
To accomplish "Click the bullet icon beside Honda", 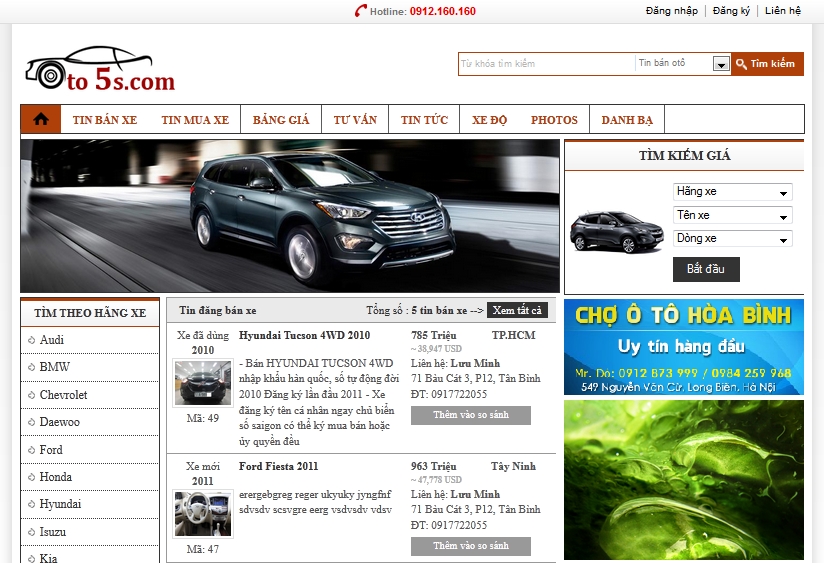I will tap(32, 477).
